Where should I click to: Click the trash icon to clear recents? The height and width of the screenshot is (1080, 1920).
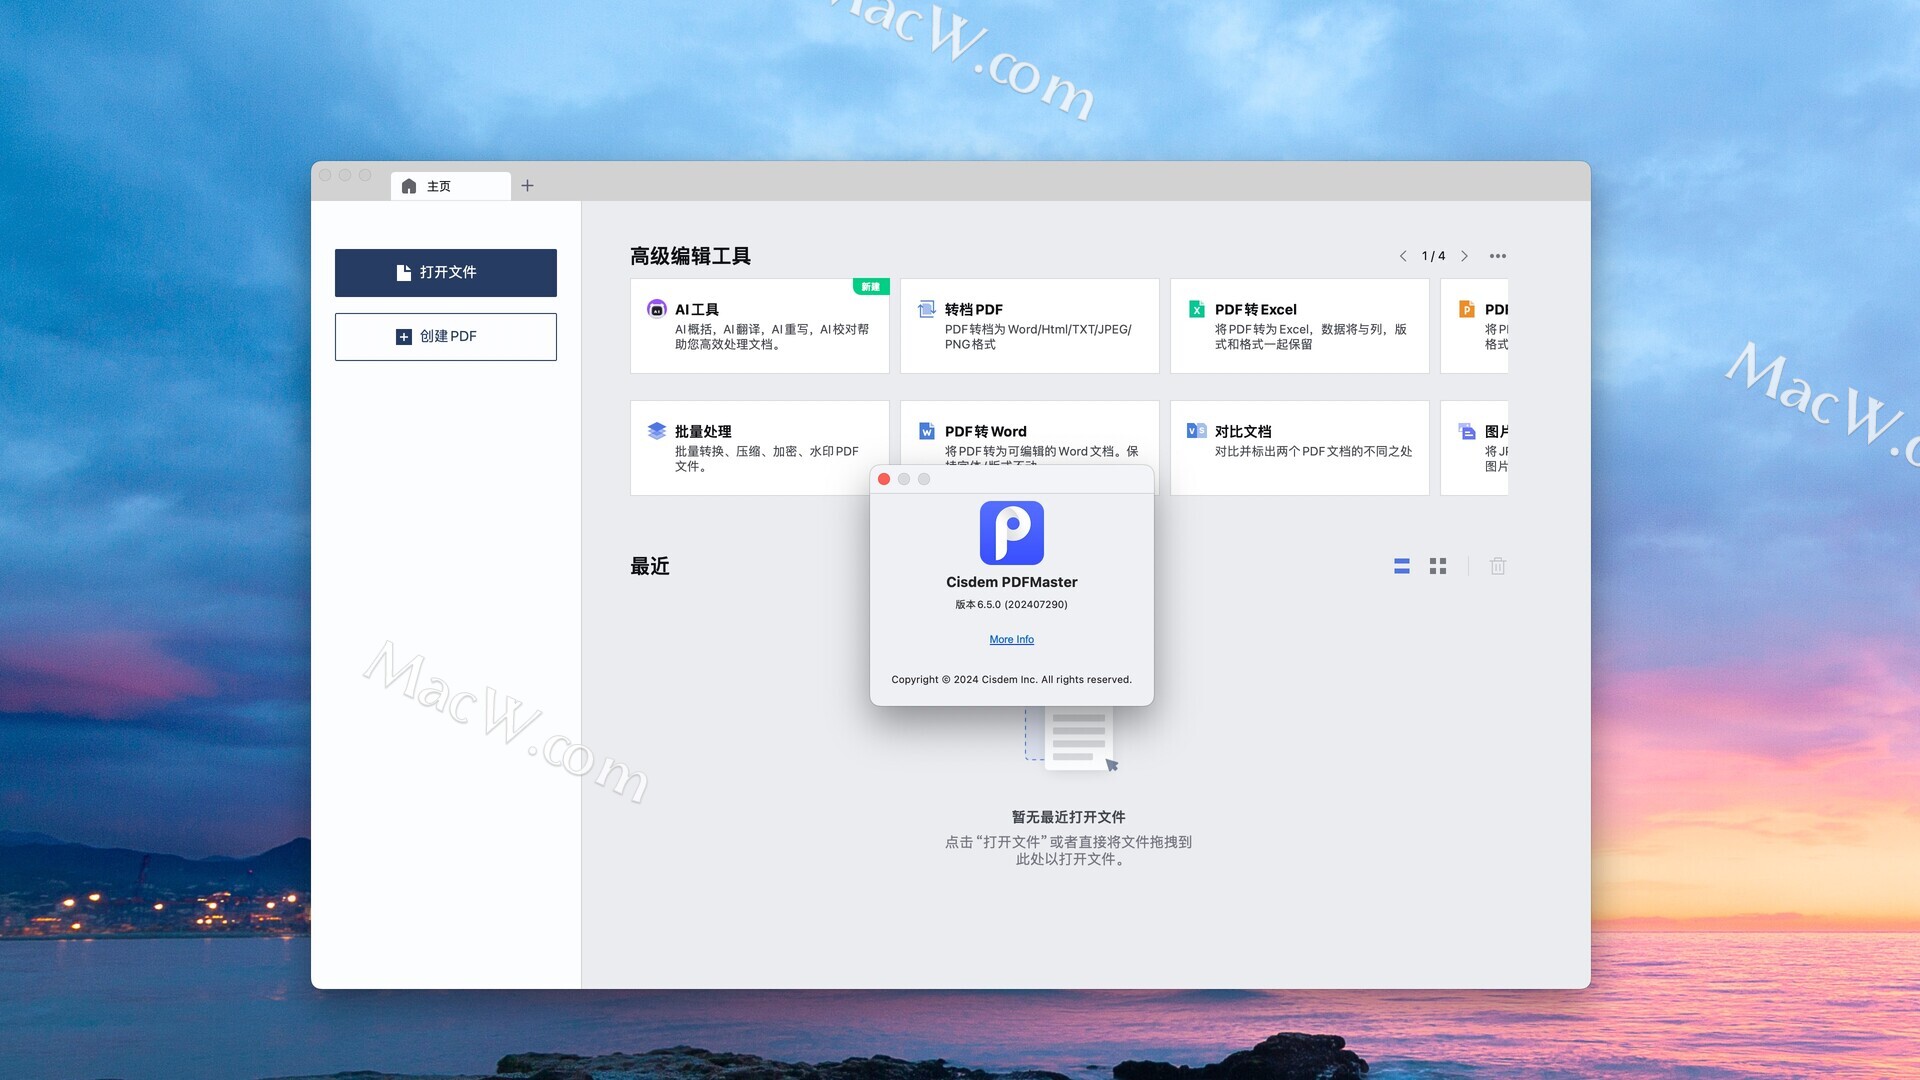point(1498,566)
